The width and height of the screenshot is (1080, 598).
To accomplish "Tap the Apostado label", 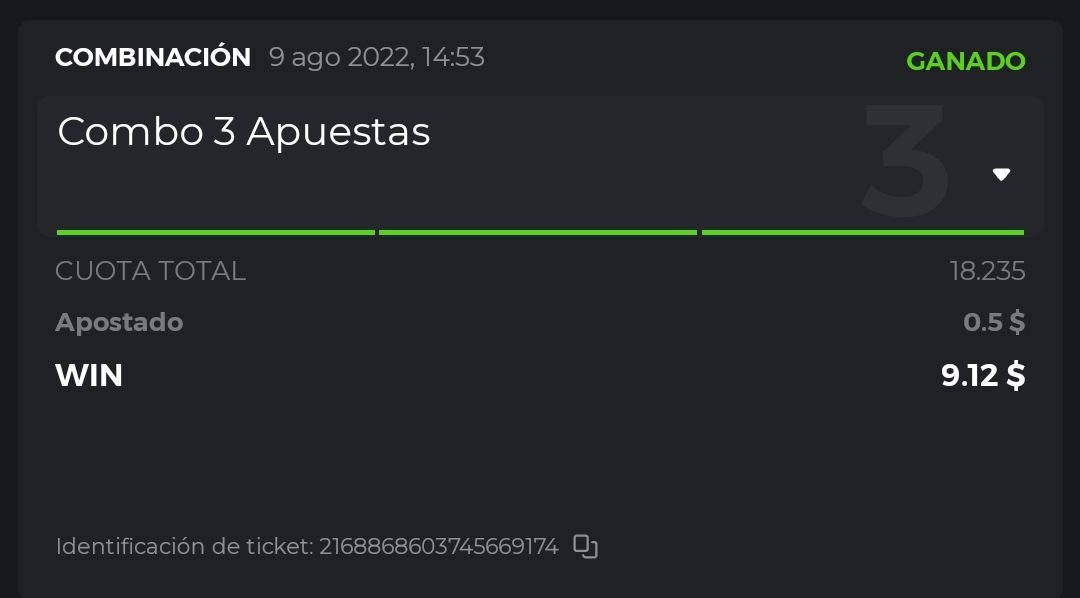I will click(119, 322).
